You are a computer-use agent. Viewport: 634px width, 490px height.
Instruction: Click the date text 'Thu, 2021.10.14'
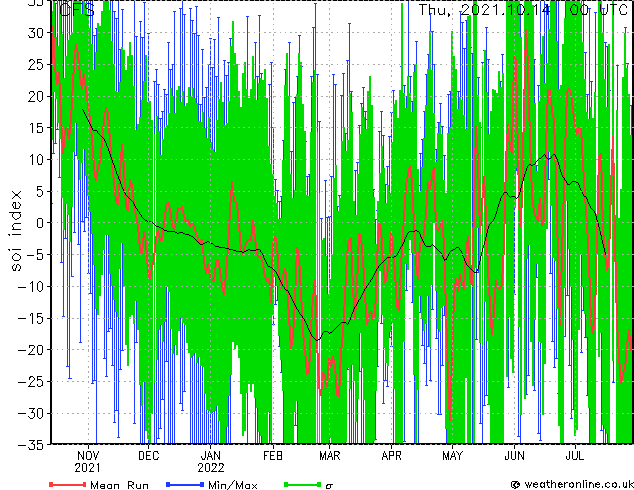[x=484, y=10]
